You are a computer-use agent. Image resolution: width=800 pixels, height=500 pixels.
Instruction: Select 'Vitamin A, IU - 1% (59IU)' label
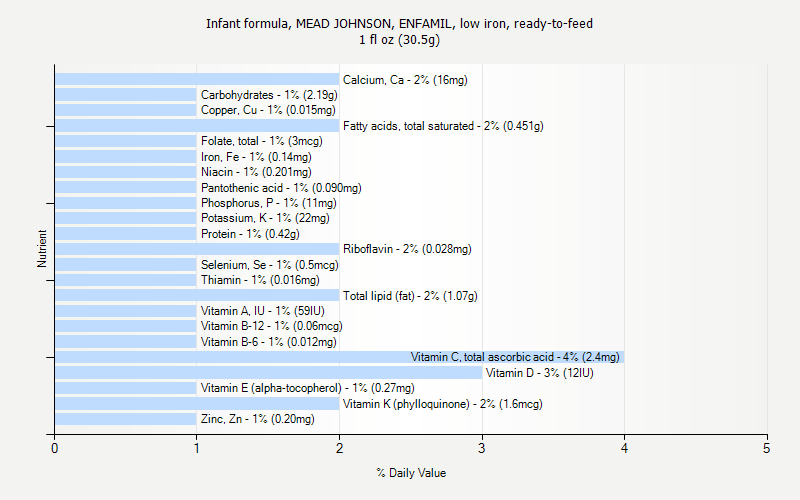[x=262, y=311]
